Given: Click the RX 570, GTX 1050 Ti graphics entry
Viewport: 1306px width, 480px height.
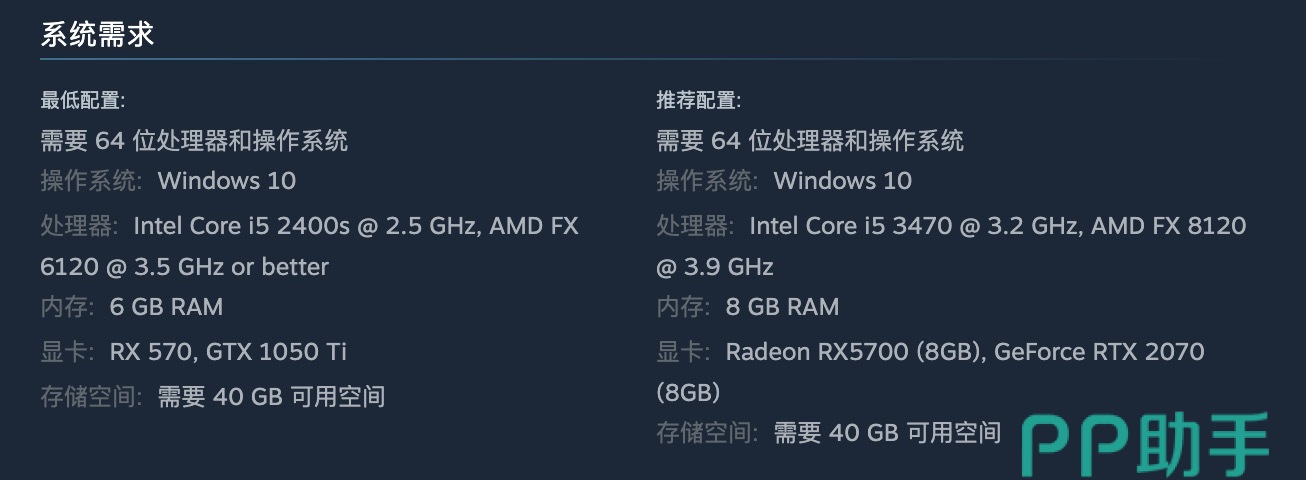Looking at the screenshot, I should 229,352.
